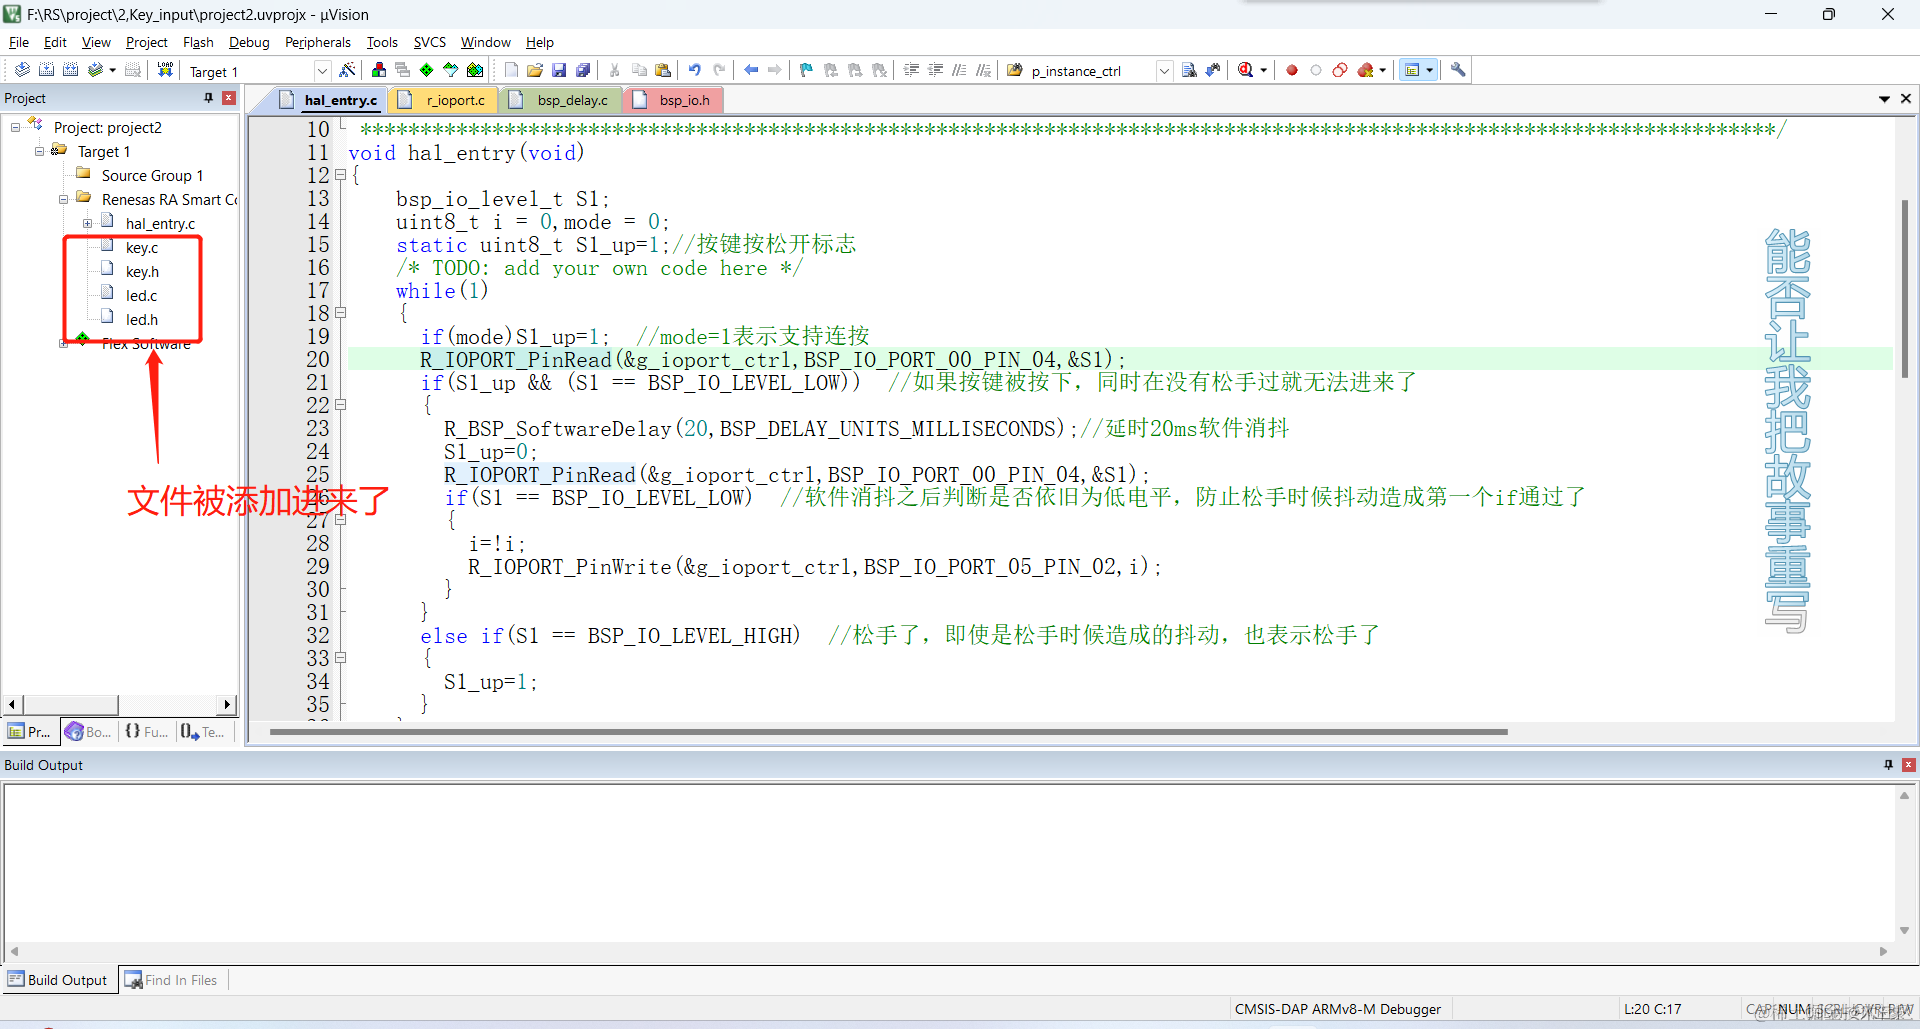Click the editor vertical scrollbar thumb
The height and width of the screenshot is (1029, 1920).
tap(1905, 288)
